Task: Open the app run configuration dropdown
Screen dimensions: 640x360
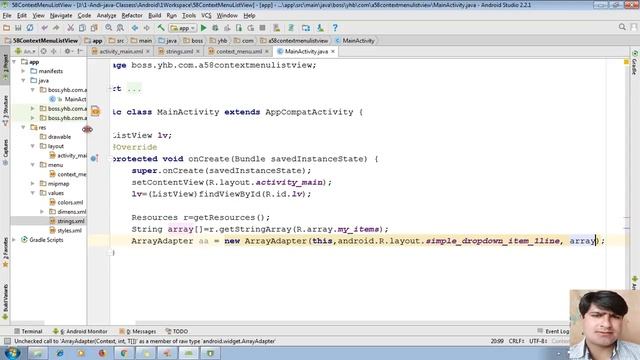Action: [x=183, y=28]
